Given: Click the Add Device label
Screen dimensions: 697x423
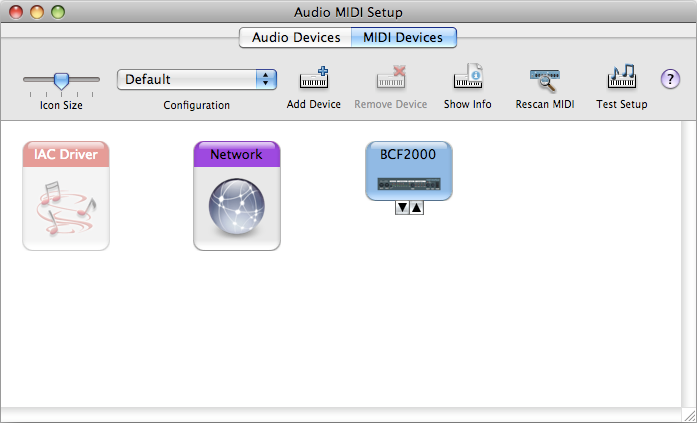Looking at the screenshot, I should point(314,104).
